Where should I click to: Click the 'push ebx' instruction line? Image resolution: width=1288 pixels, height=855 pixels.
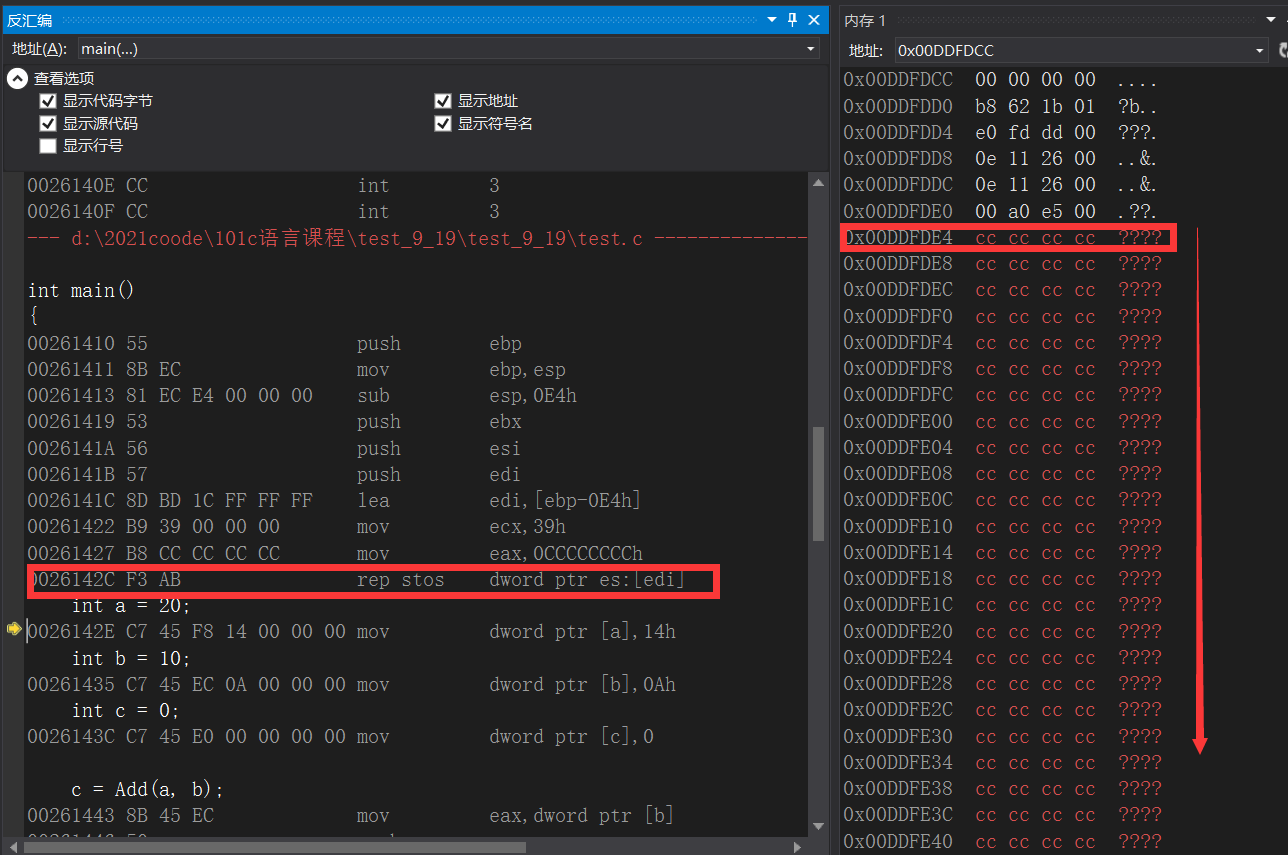pos(275,421)
